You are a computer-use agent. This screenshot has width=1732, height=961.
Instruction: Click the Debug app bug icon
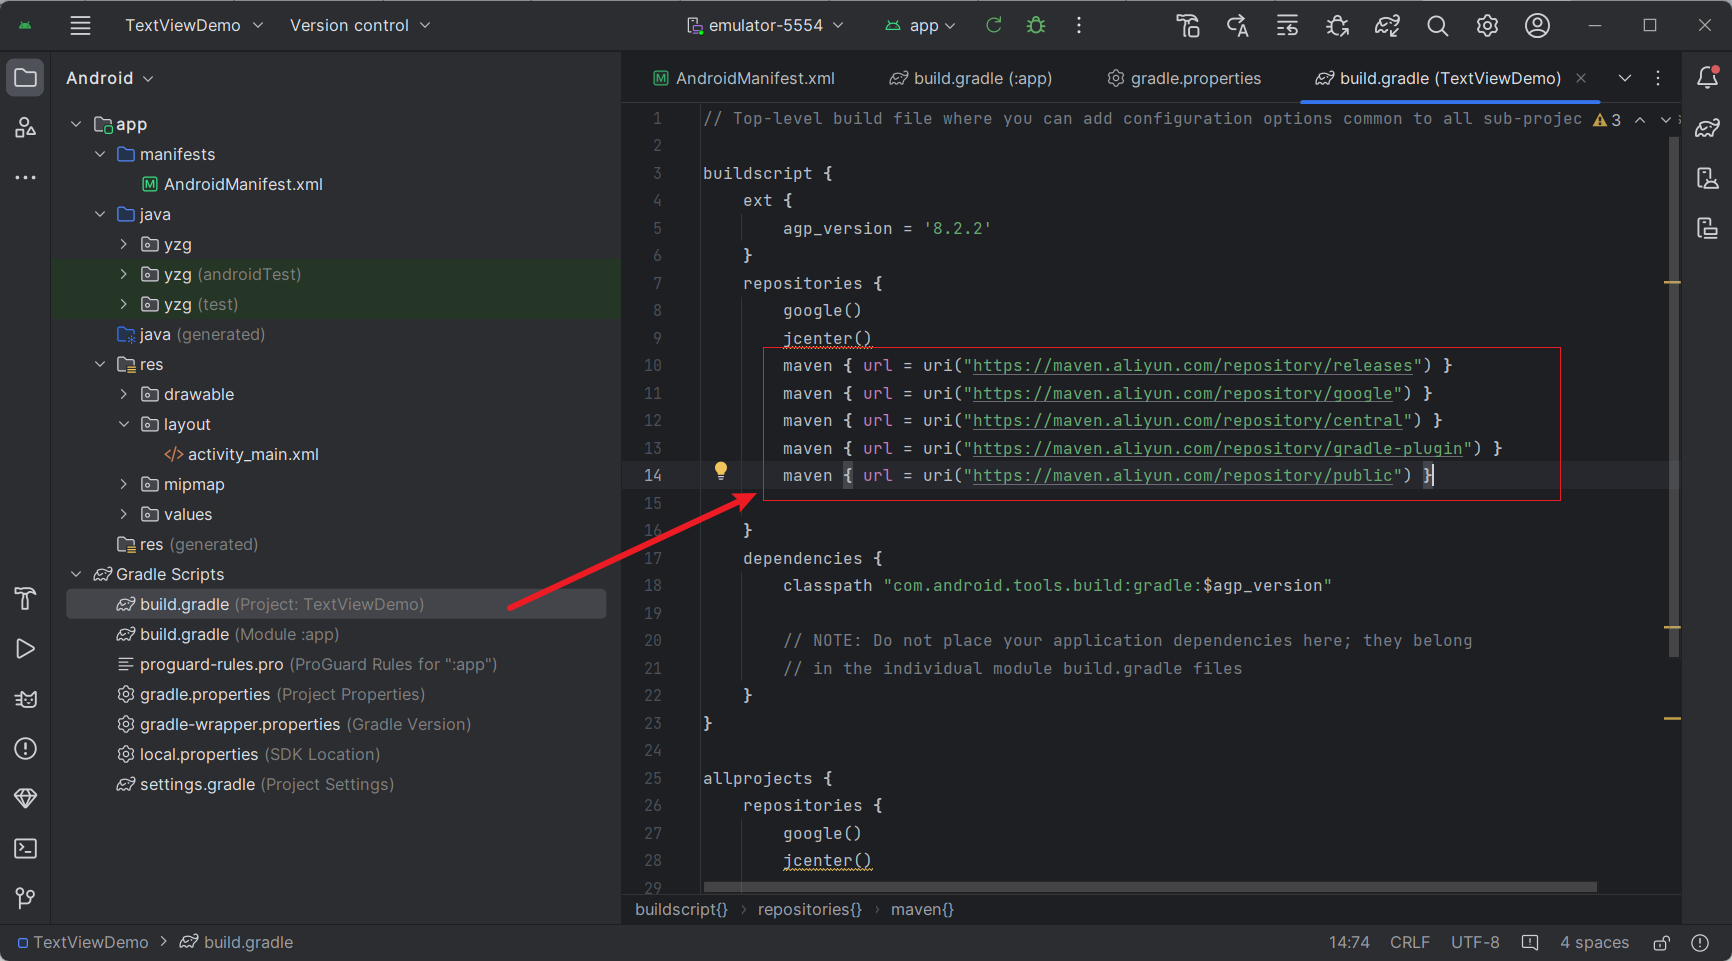coord(1036,26)
